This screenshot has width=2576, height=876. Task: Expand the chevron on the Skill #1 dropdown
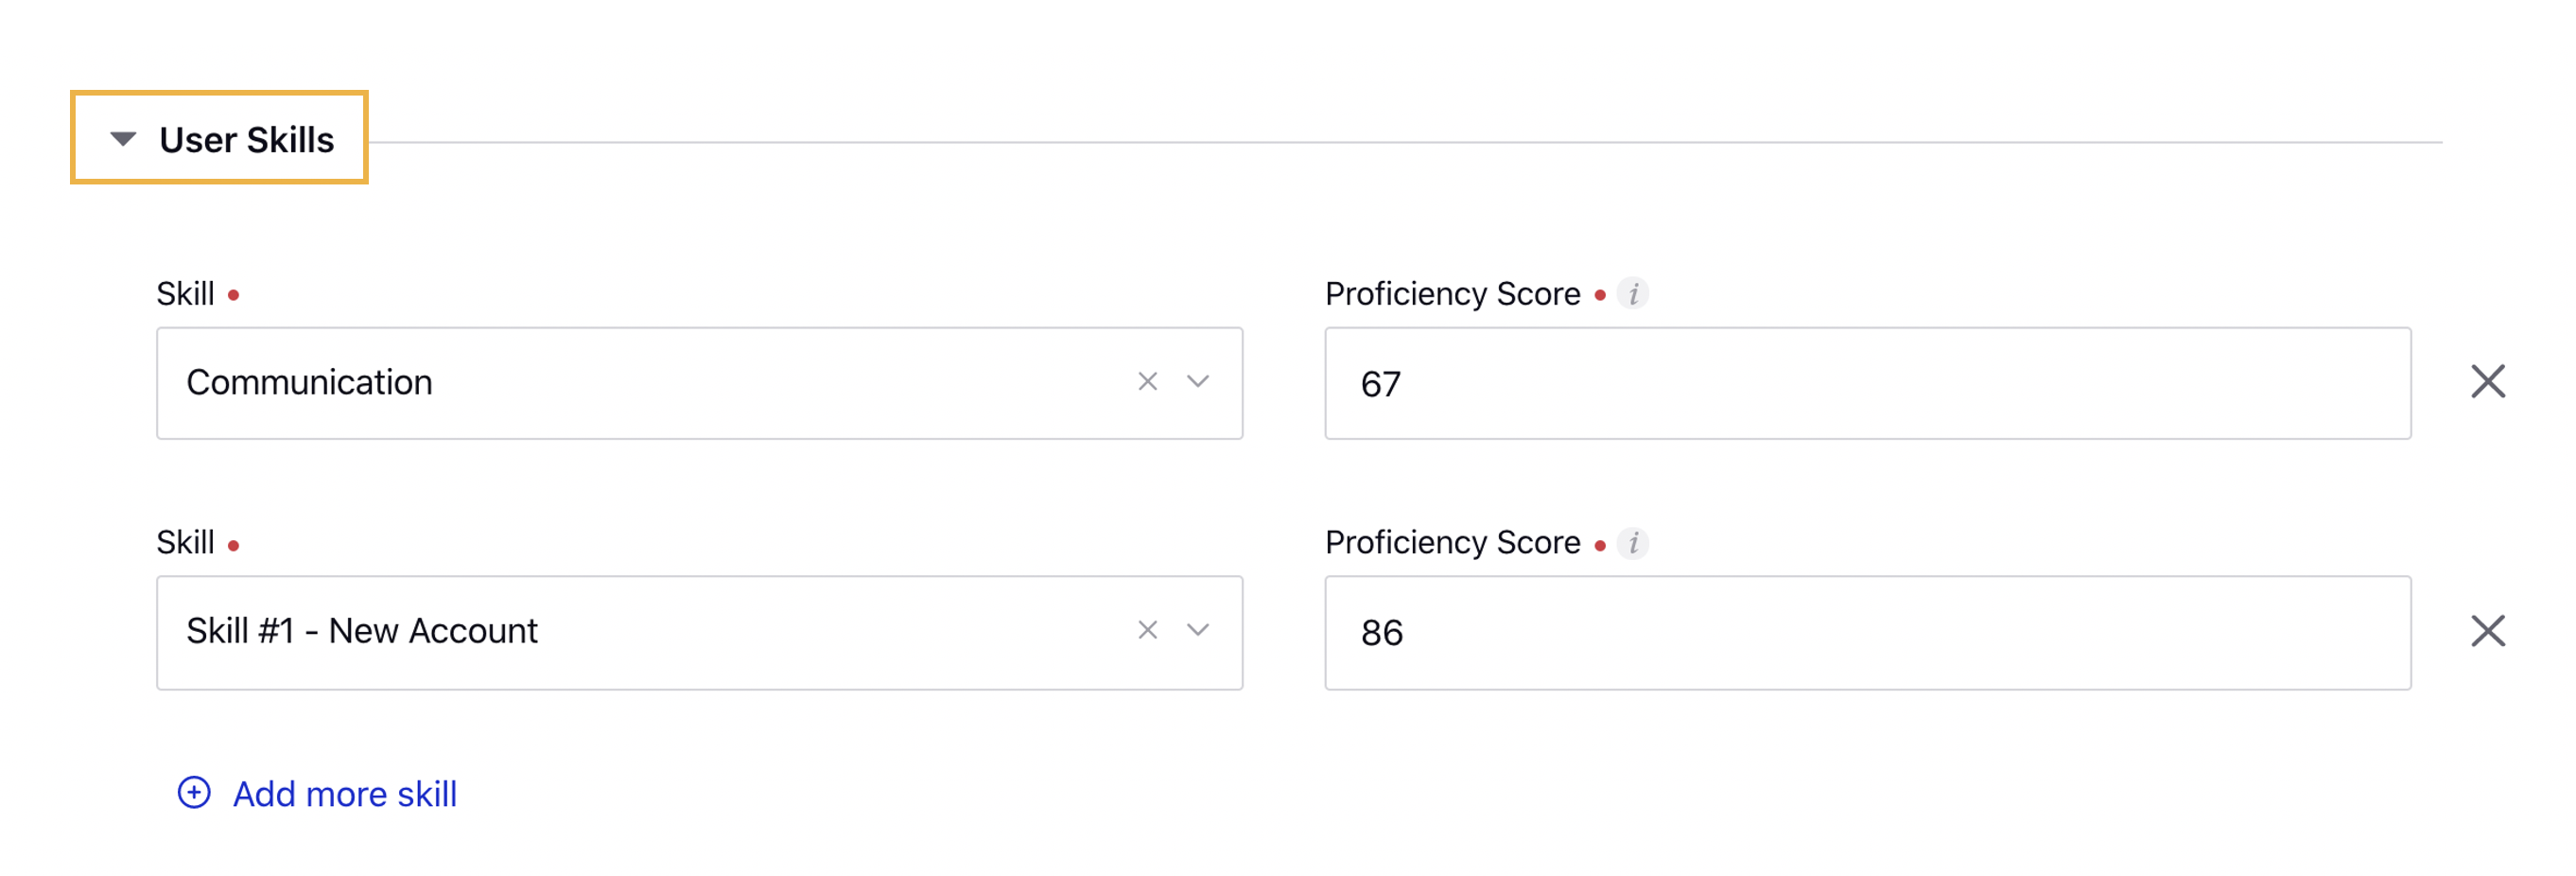(1198, 630)
